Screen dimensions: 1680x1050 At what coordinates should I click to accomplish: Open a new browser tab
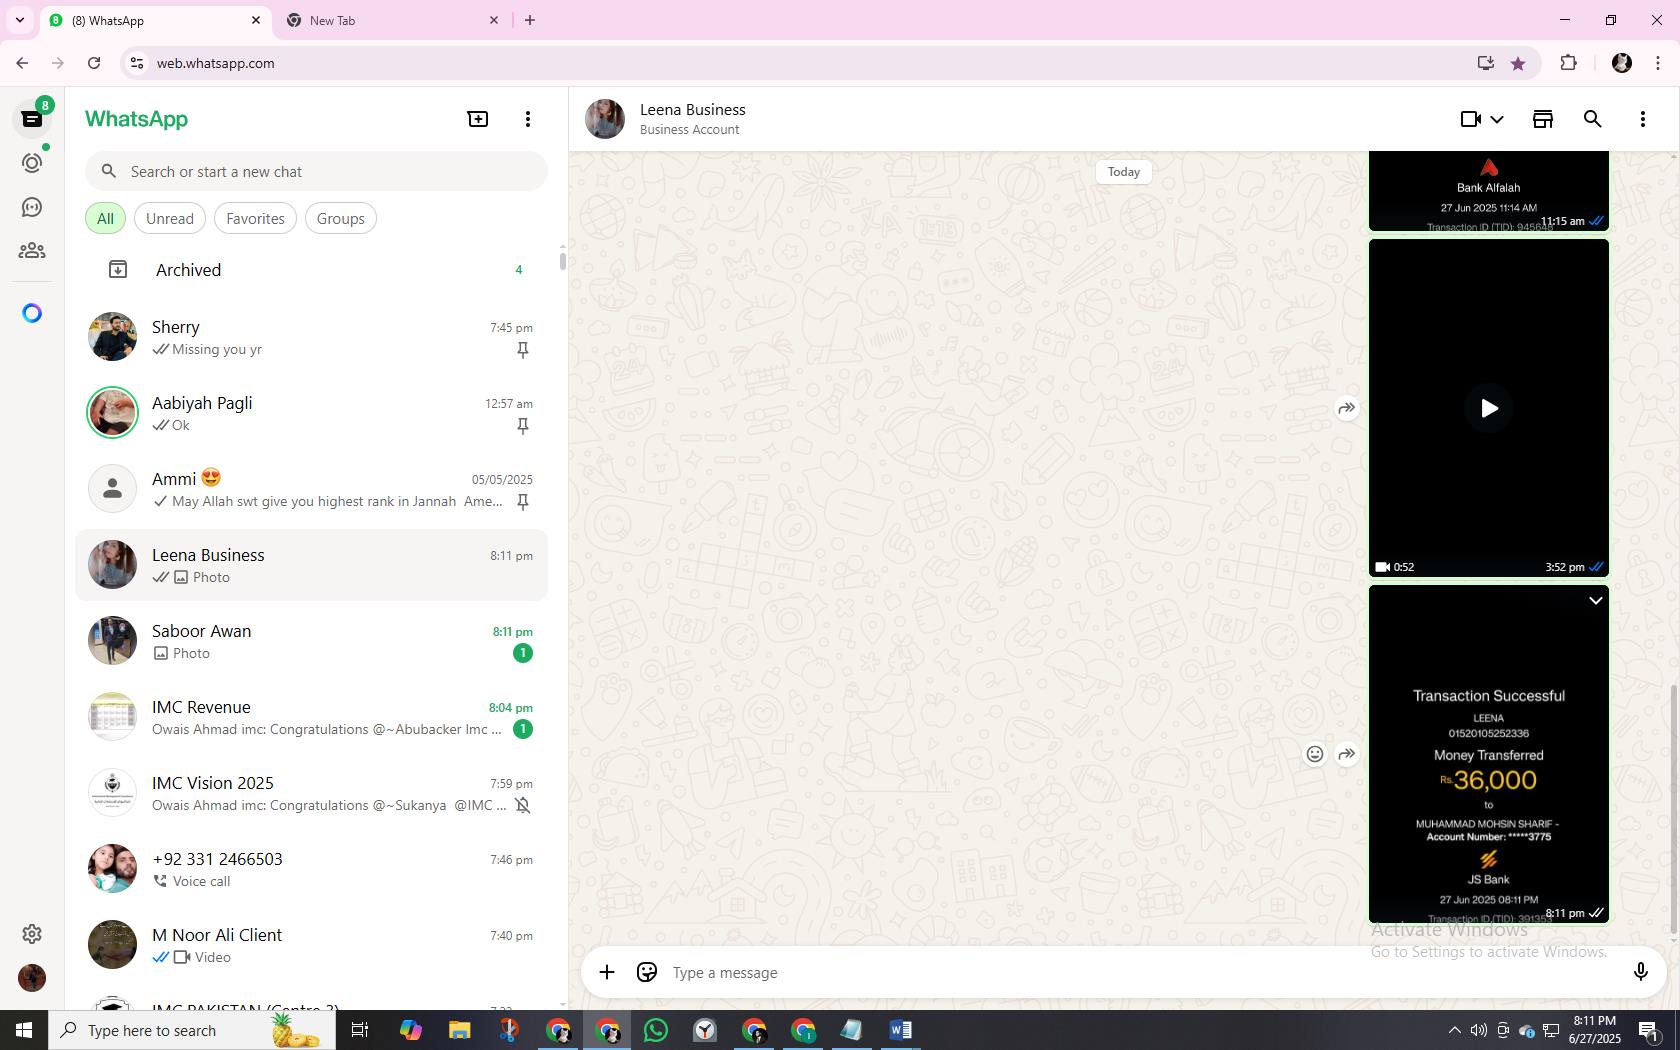click(530, 20)
